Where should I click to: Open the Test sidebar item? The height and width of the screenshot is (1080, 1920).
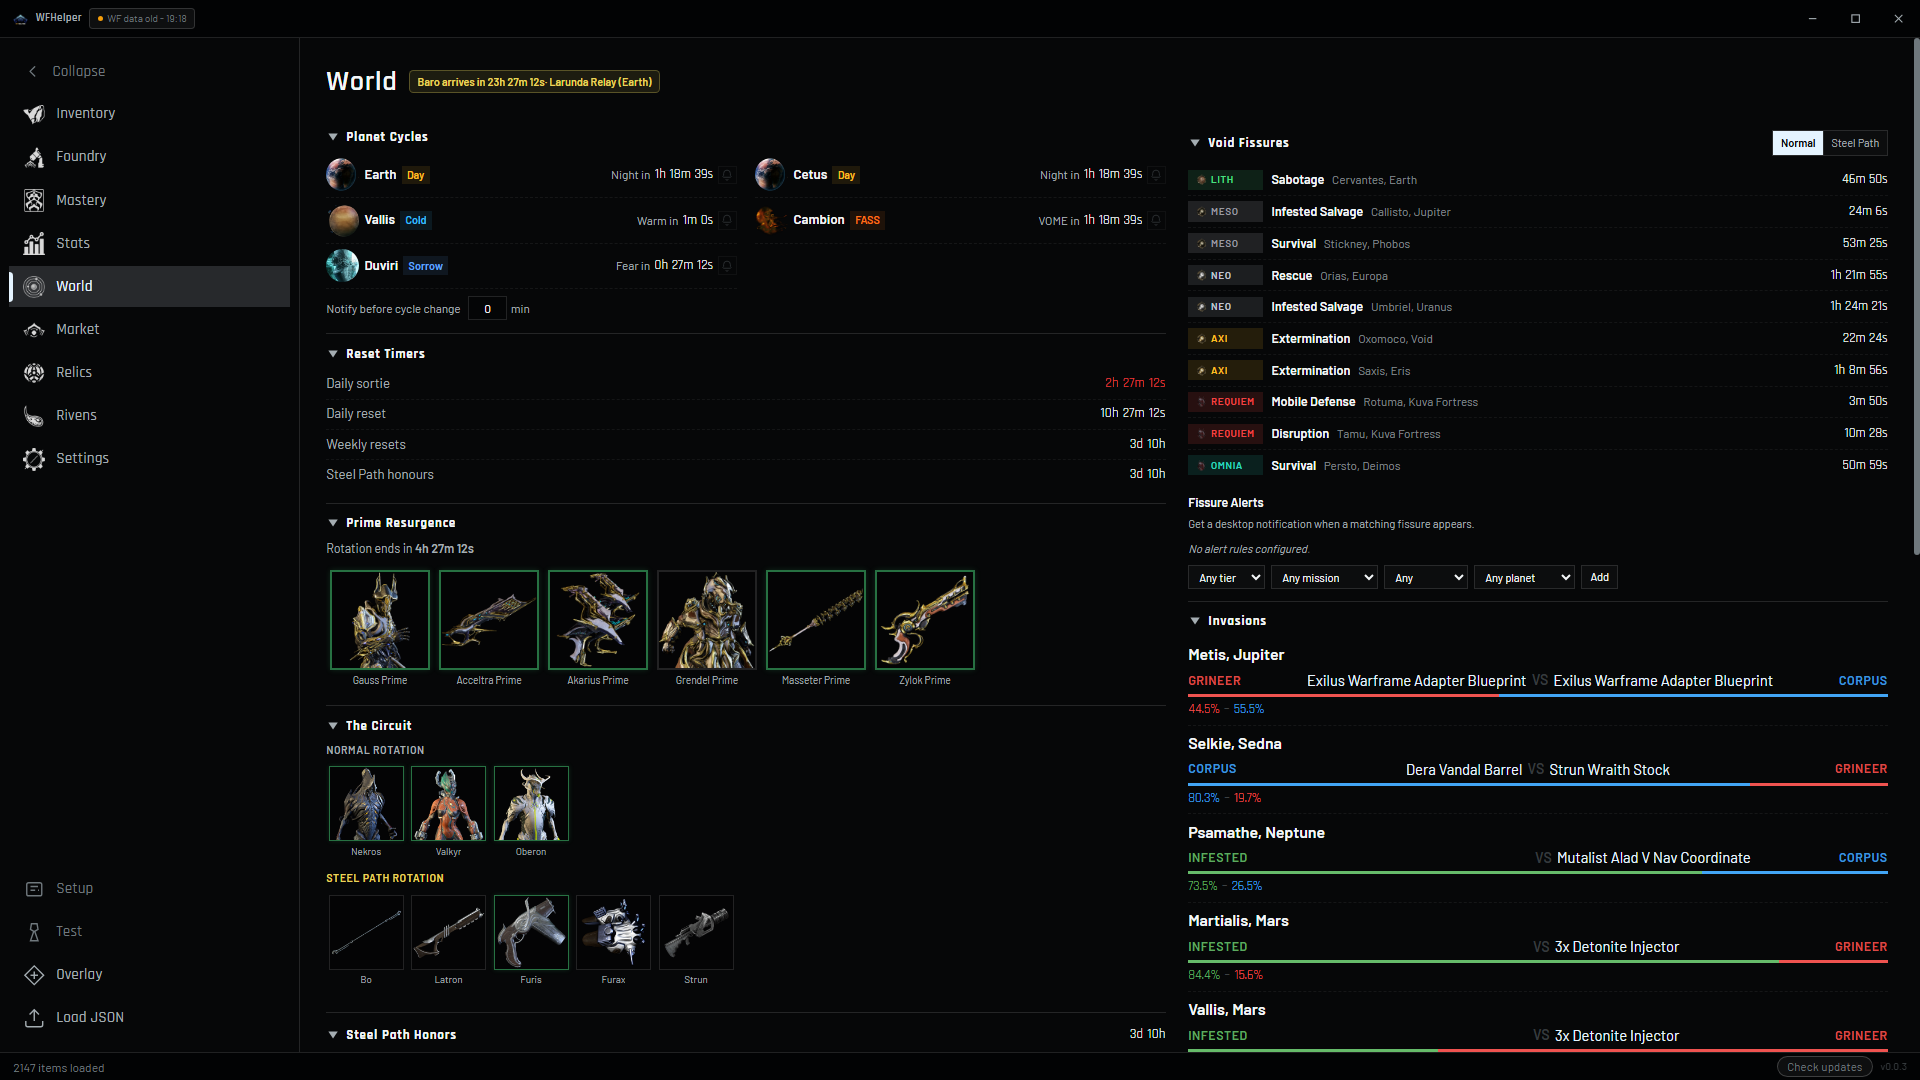click(x=150, y=931)
